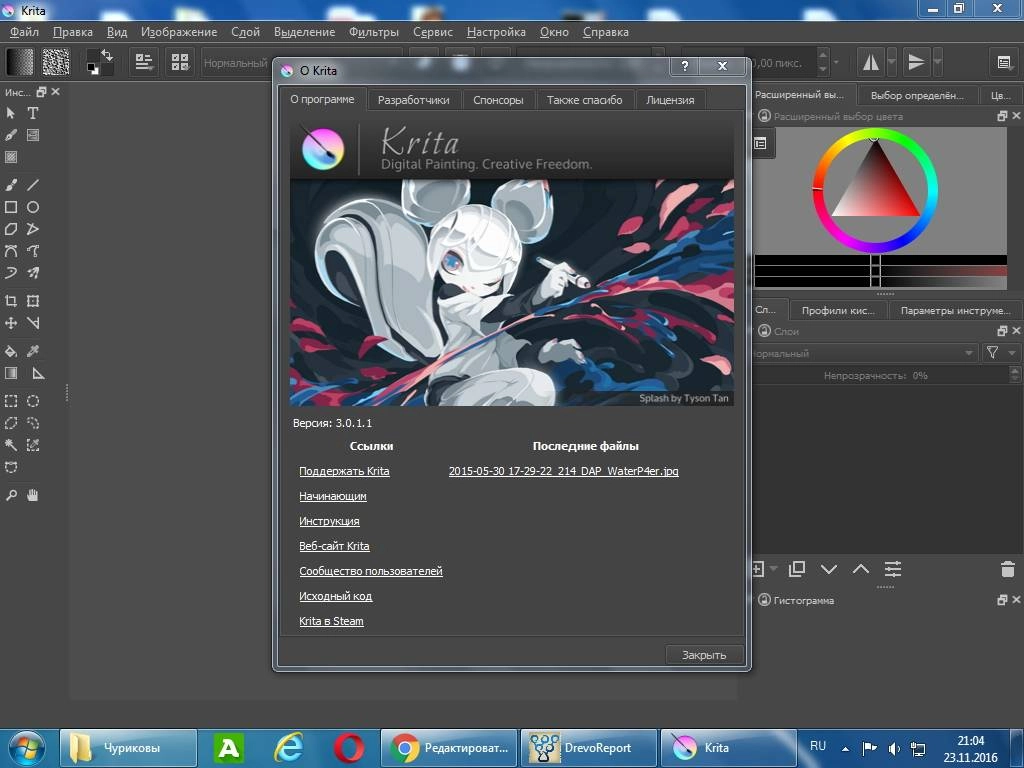Select the contiguous magic wand selection tool
Image resolution: width=1024 pixels, height=768 pixels.
click(10, 445)
